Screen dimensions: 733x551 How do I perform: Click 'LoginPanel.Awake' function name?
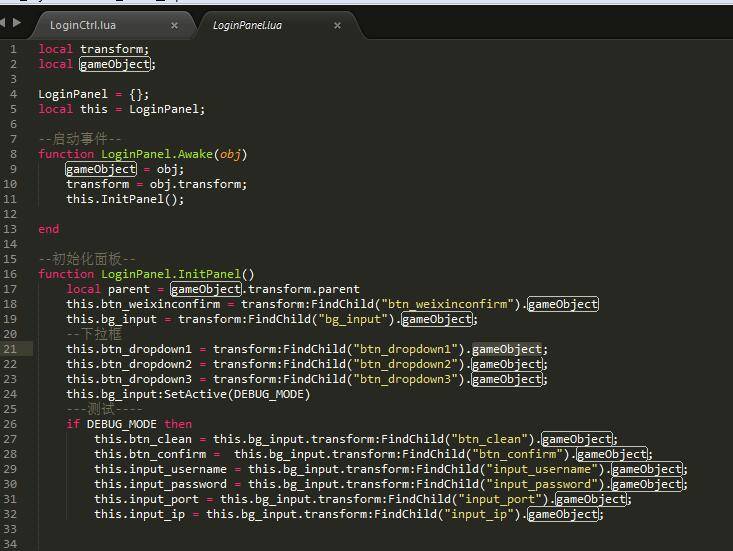click(157, 154)
